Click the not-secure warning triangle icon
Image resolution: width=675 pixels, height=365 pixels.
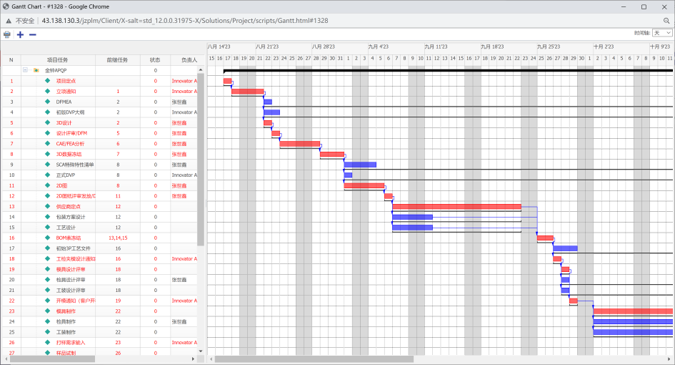(8, 21)
